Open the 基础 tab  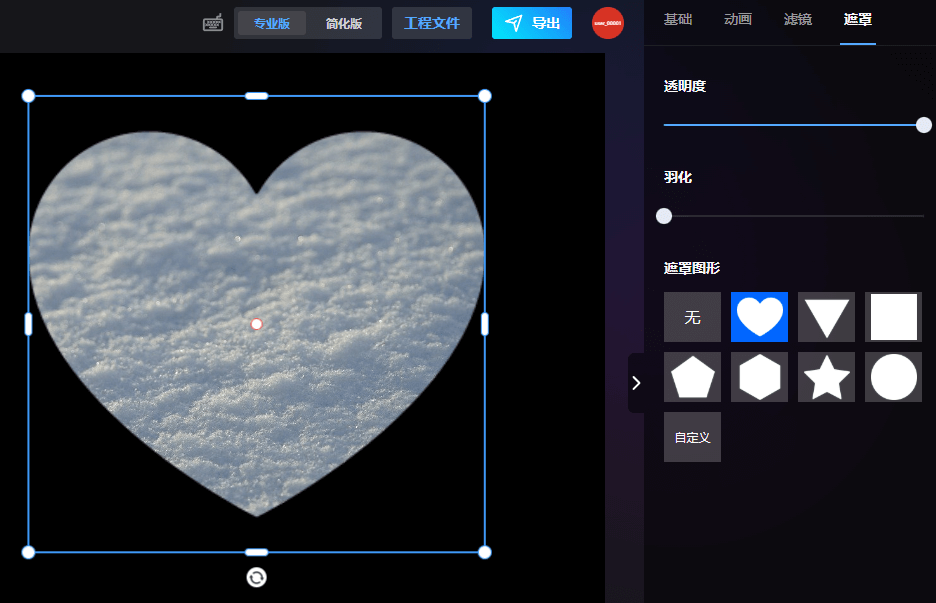click(678, 20)
